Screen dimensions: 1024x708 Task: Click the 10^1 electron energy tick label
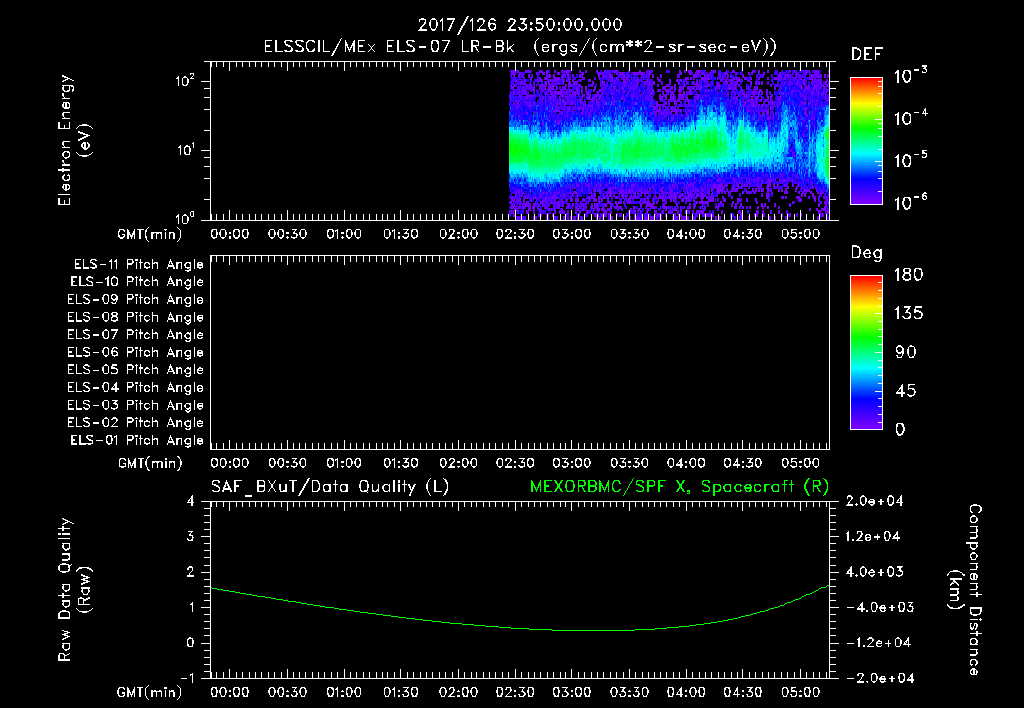185,150
